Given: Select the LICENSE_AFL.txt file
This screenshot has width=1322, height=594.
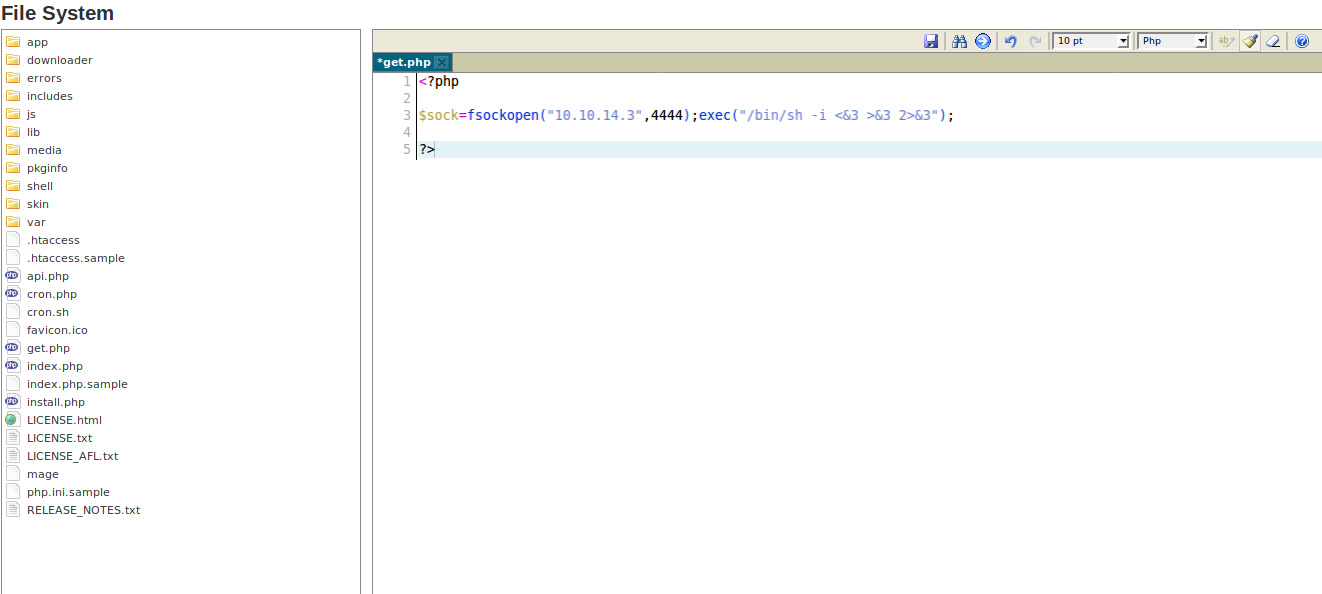Looking at the screenshot, I should coord(72,456).
